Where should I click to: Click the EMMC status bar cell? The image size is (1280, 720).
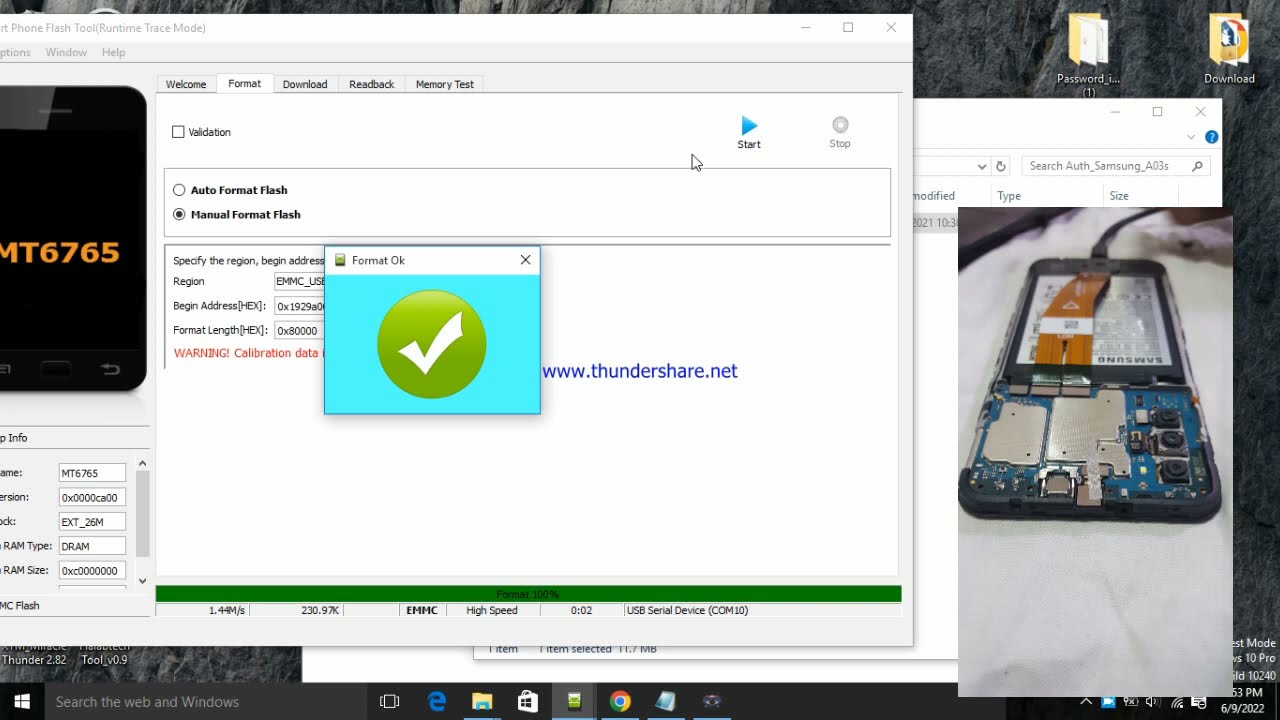(x=422, y=610)
